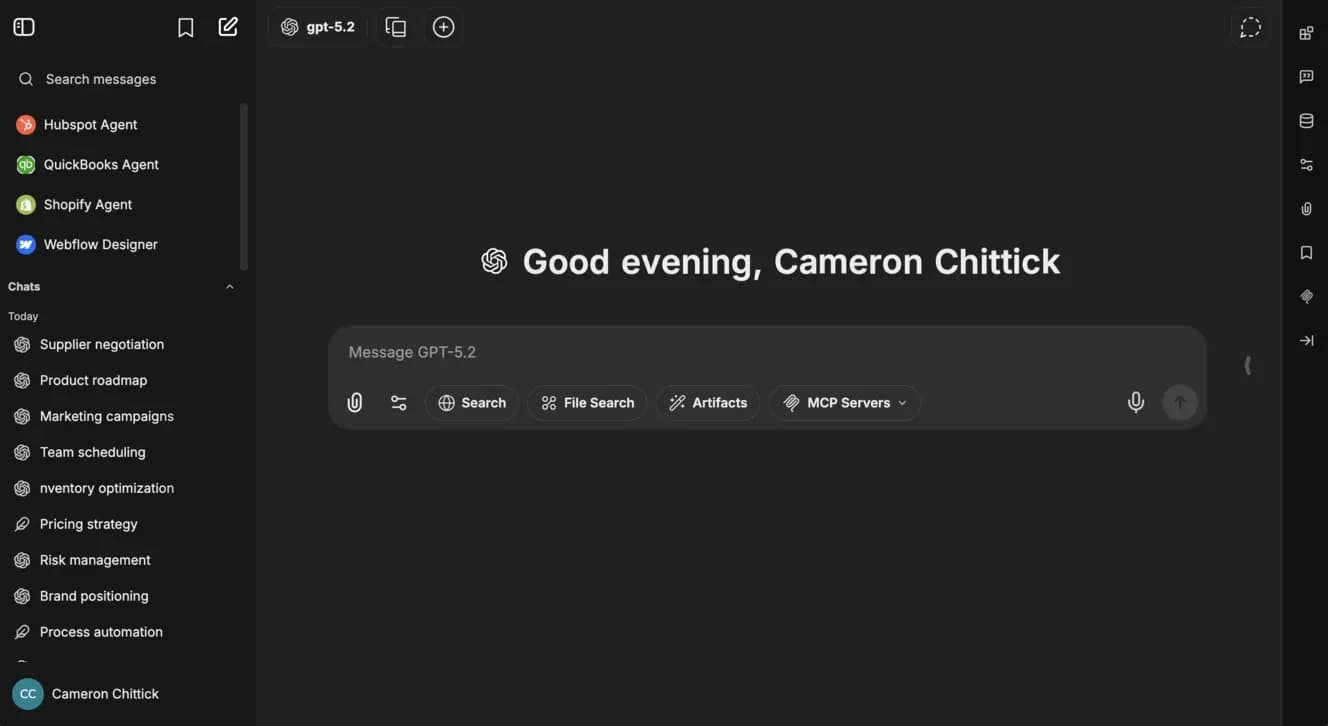Screen dimensions: 1328x726
Task: Toggle Artifacts mode on
Action: [x=708, y=401]
